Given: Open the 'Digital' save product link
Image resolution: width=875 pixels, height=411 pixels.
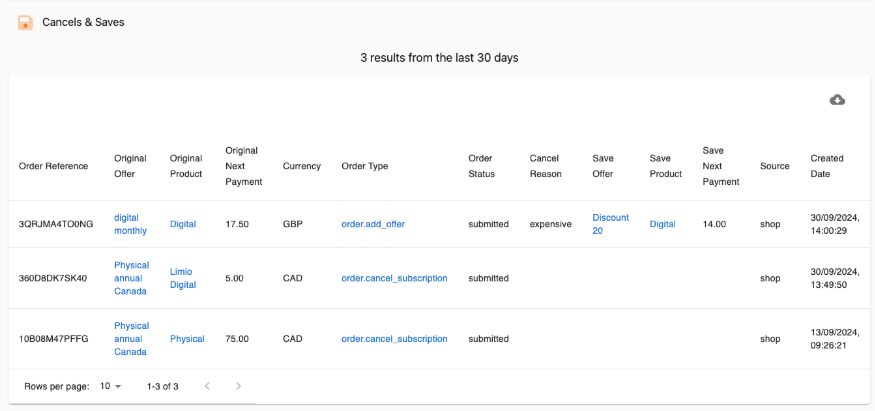Looking at the screenshot, I should coord(662,224).
